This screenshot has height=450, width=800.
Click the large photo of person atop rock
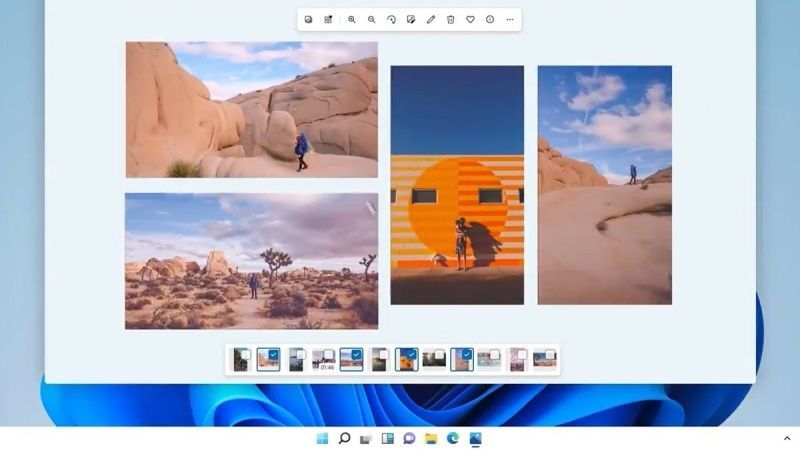tap(605, 185)
